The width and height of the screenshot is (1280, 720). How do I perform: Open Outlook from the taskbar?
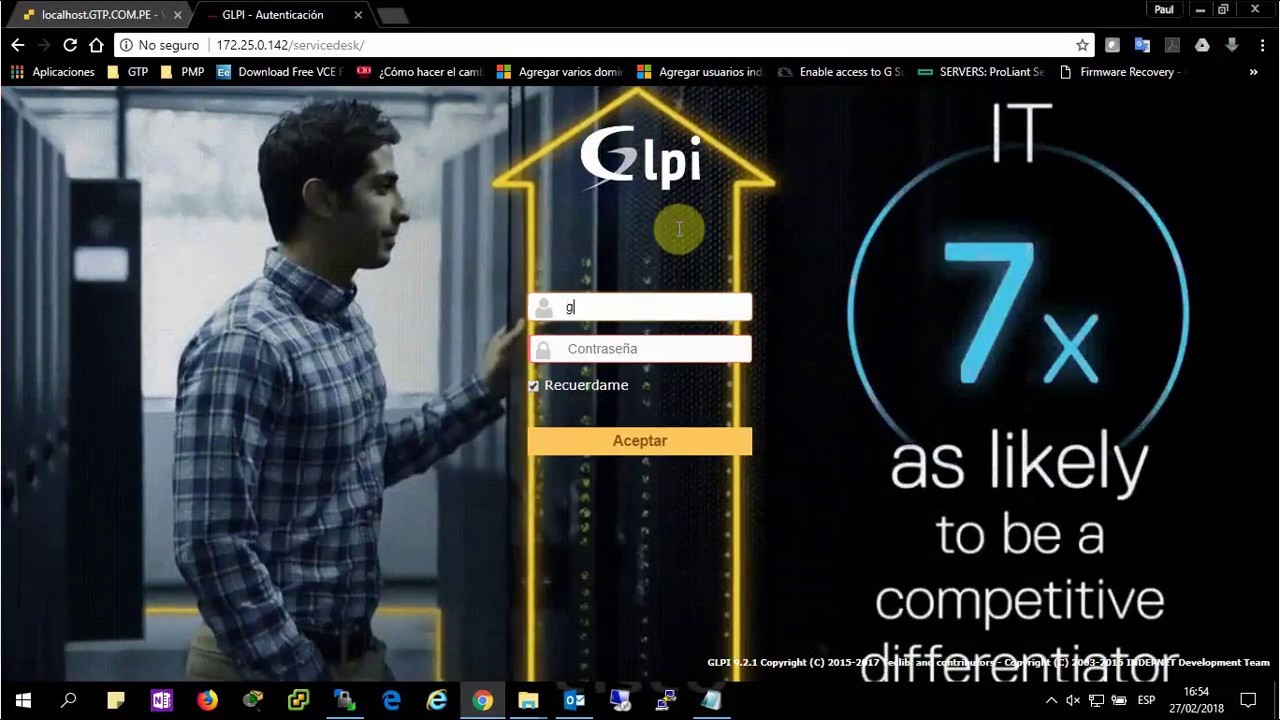click(575, 700)
